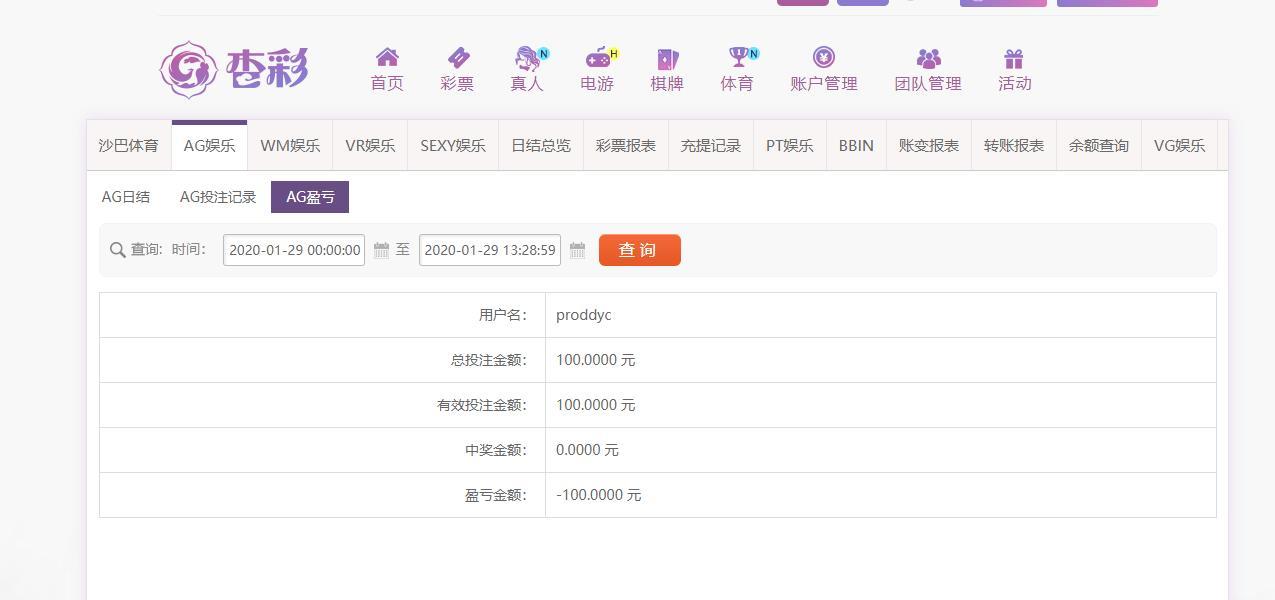The width and height of the screenshot is (1275, 600).
Task: Click the 棋牌 playing cards icon
Action: [666, 58]
